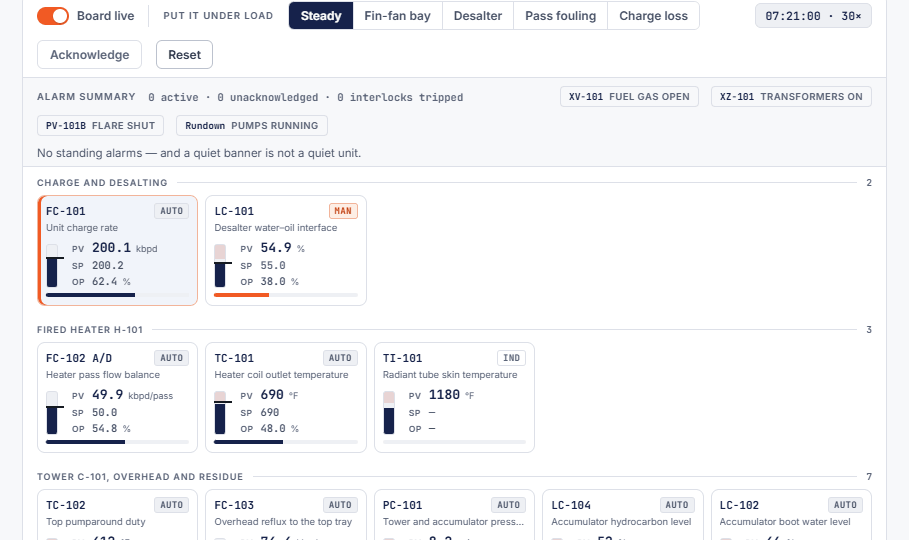This screenshot has width=909, height=540.
Task: Click the FIRED HEATER H-101 section header
Action: pyautogui.click(x=90, y=329)
